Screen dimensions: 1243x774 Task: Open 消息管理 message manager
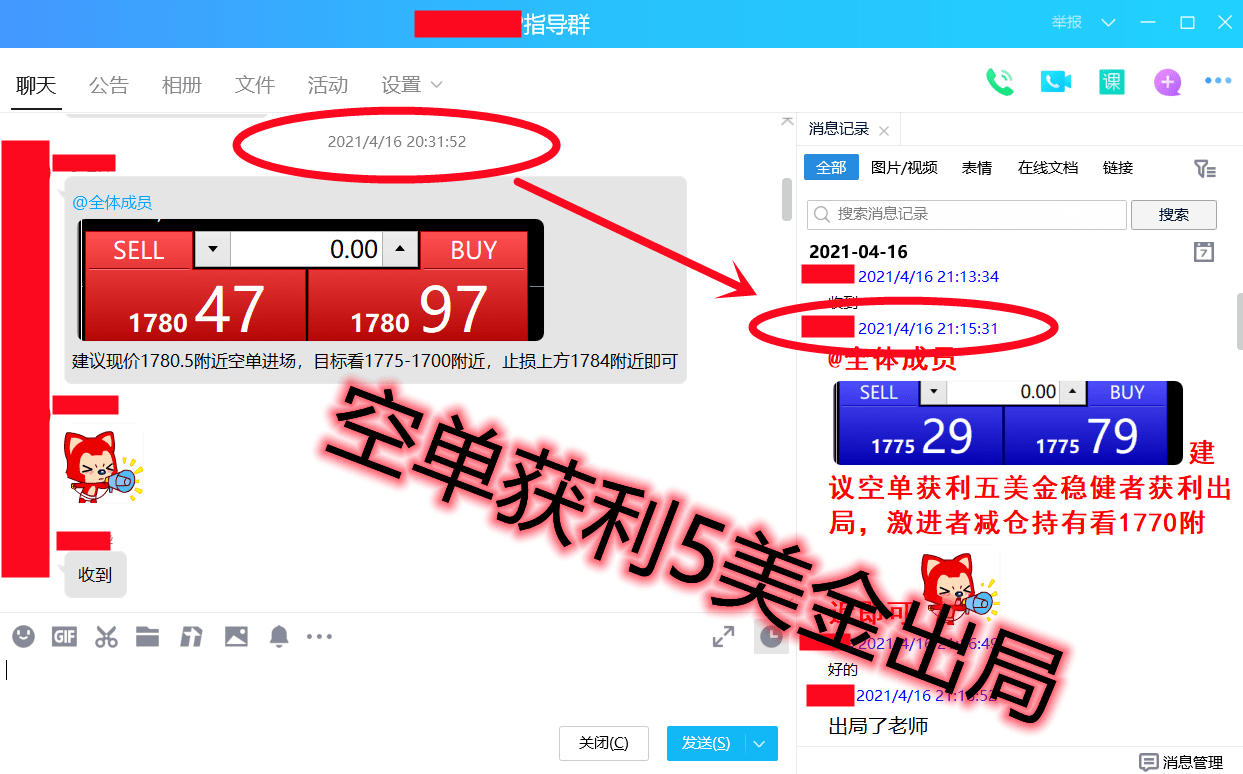[x=1181, y=762]
